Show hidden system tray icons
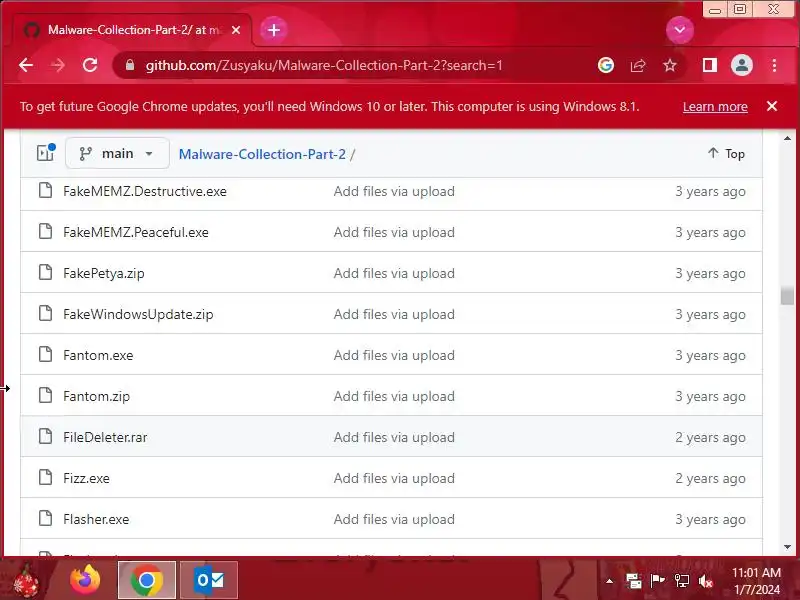Image resolution: width=800 pixels, height=600 pixels. [609, 581]
